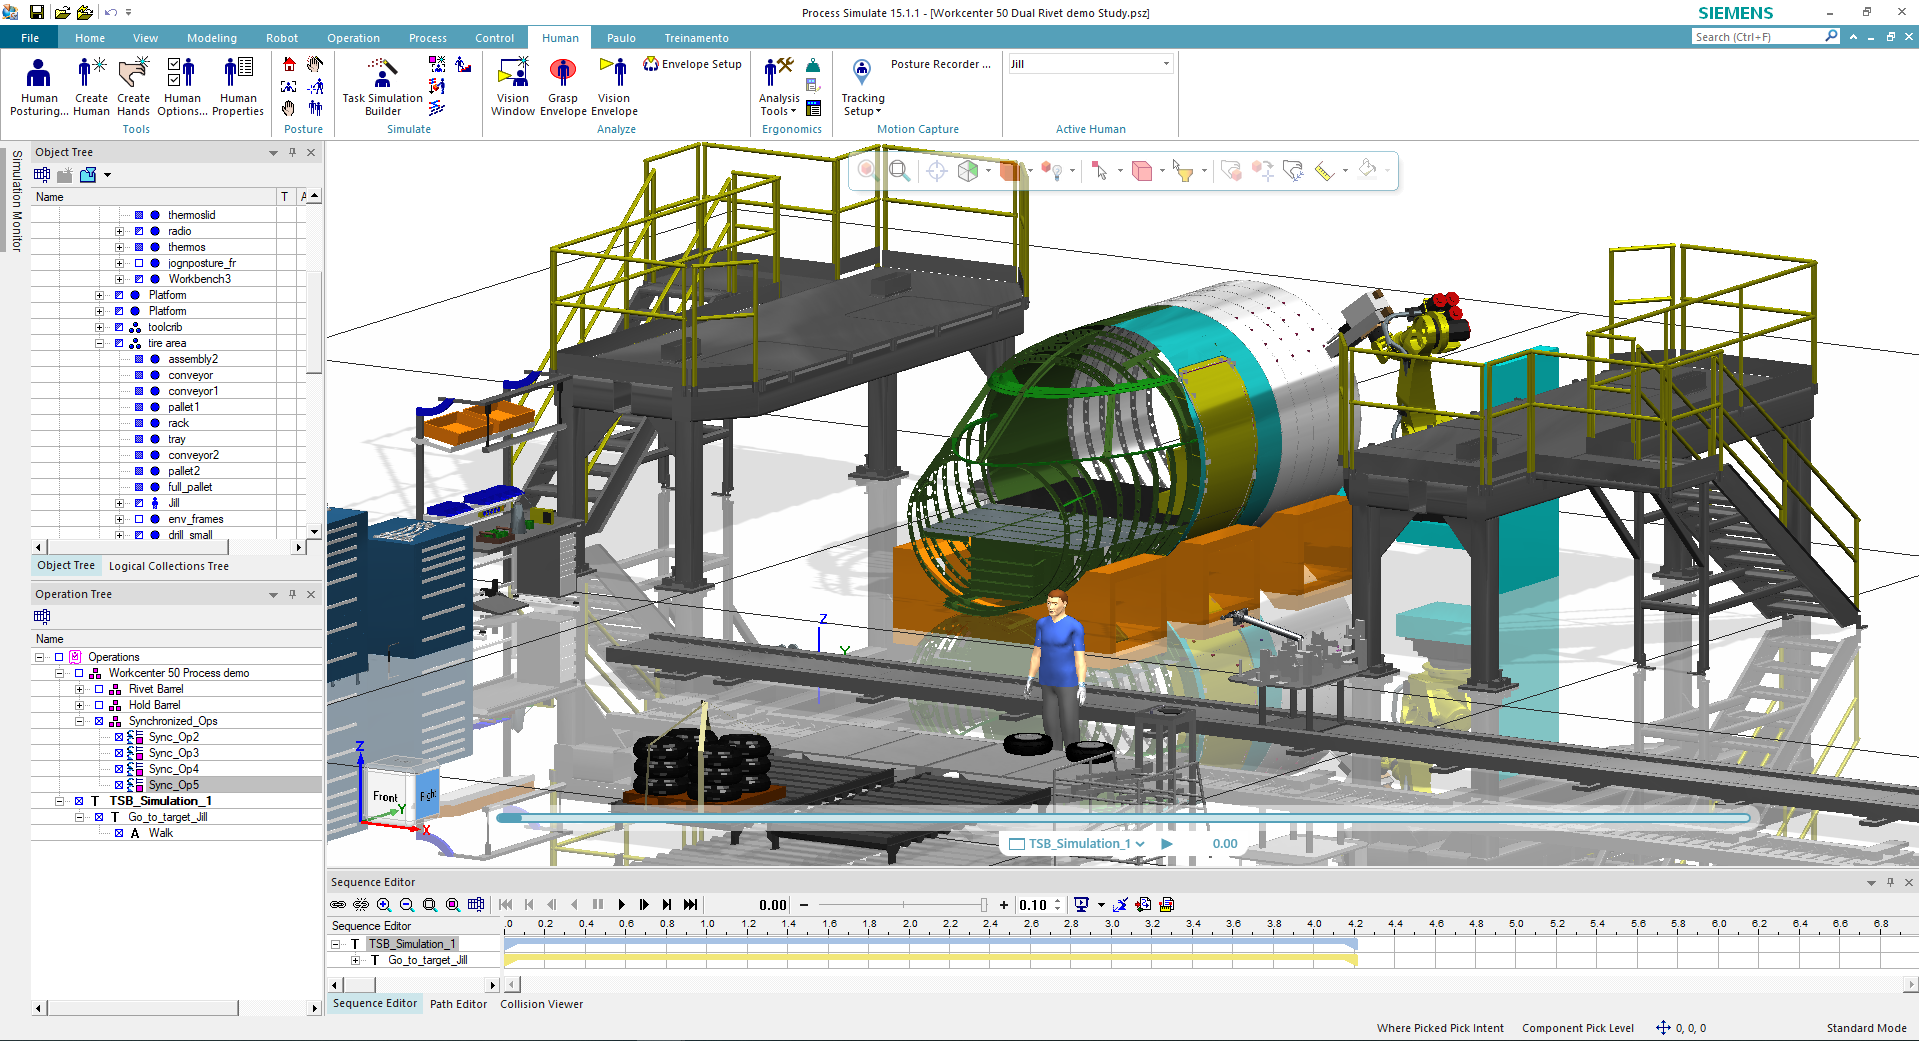
Task: Expand the Hold Barrel operation node
Action: tap(79, 705)
